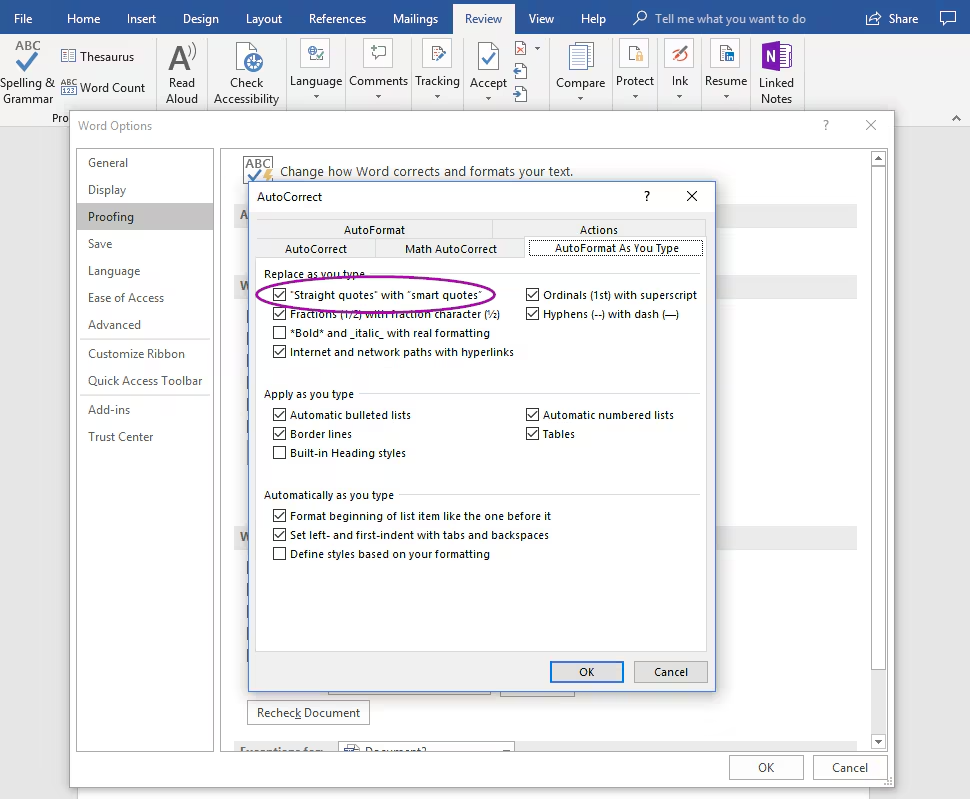Click the AutoCorrect dialog help question mark
Image resolution: width=970 pixels, height=799 pixels.
[647, 197]
